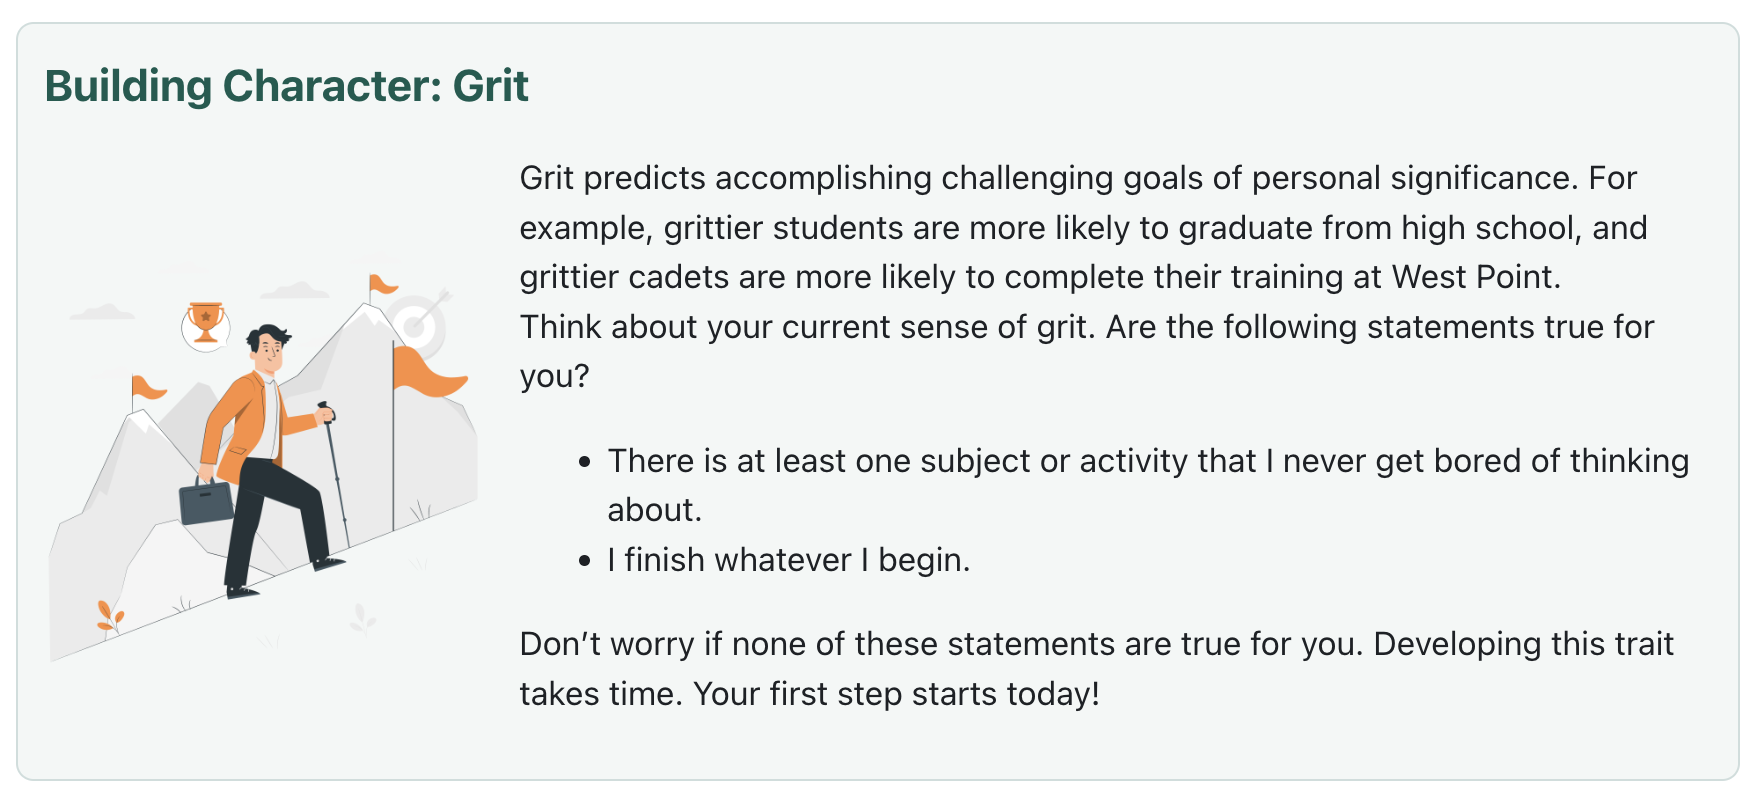Screen dimensions: 1764x804
Task: Click the small orange flag on the left peak
Action: tap(147, 388)
